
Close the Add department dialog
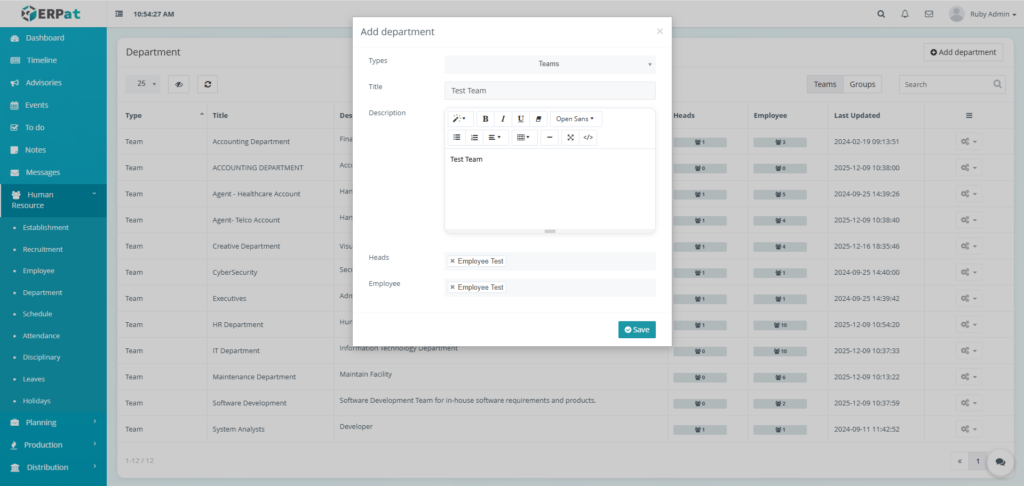point(660,31)
